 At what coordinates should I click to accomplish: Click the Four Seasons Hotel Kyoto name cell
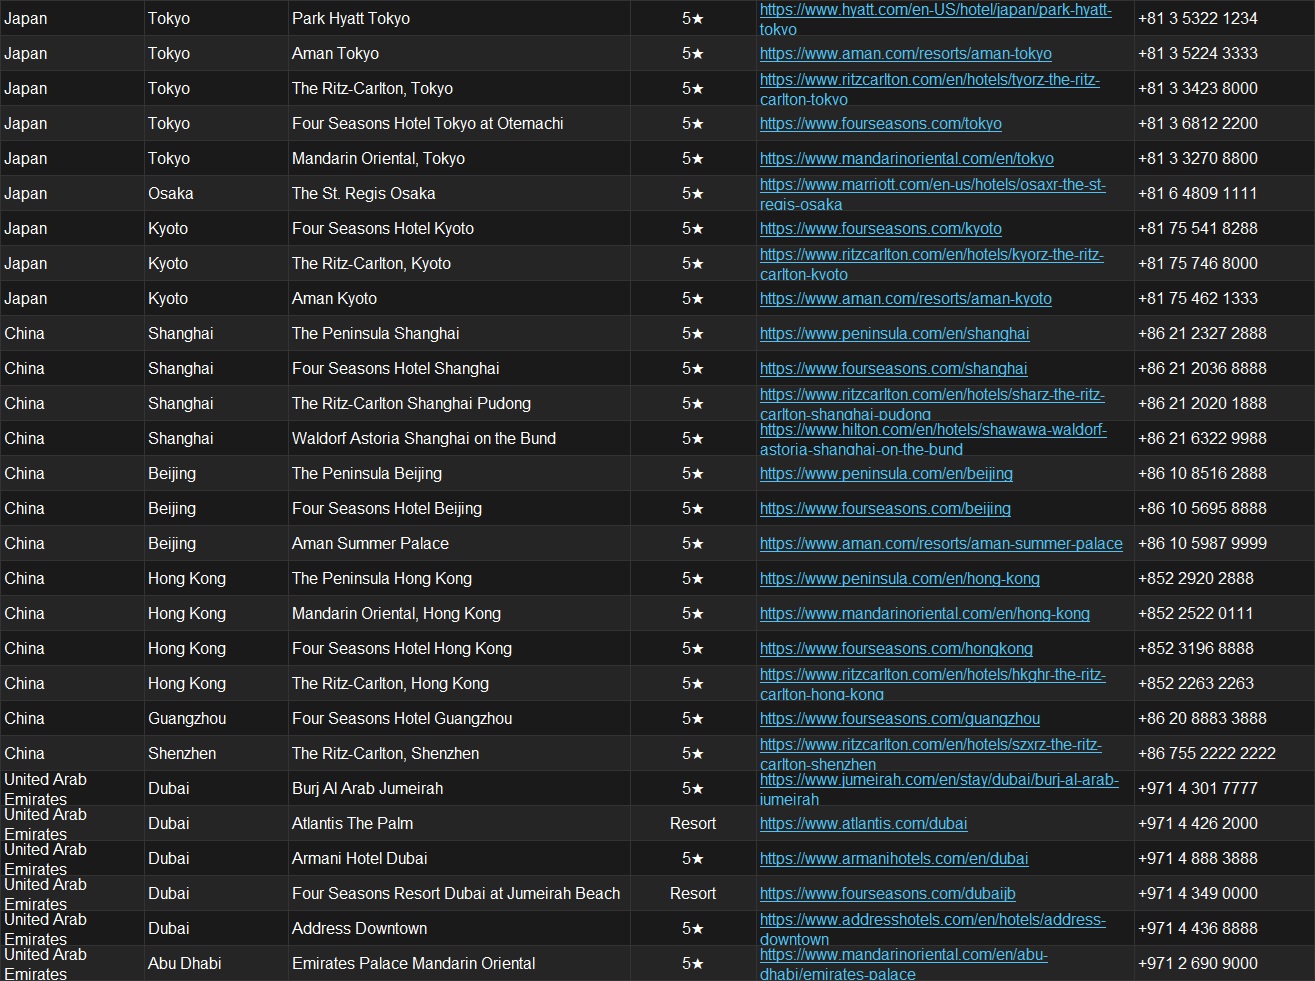pyautogui.click(x=459, y=229)
